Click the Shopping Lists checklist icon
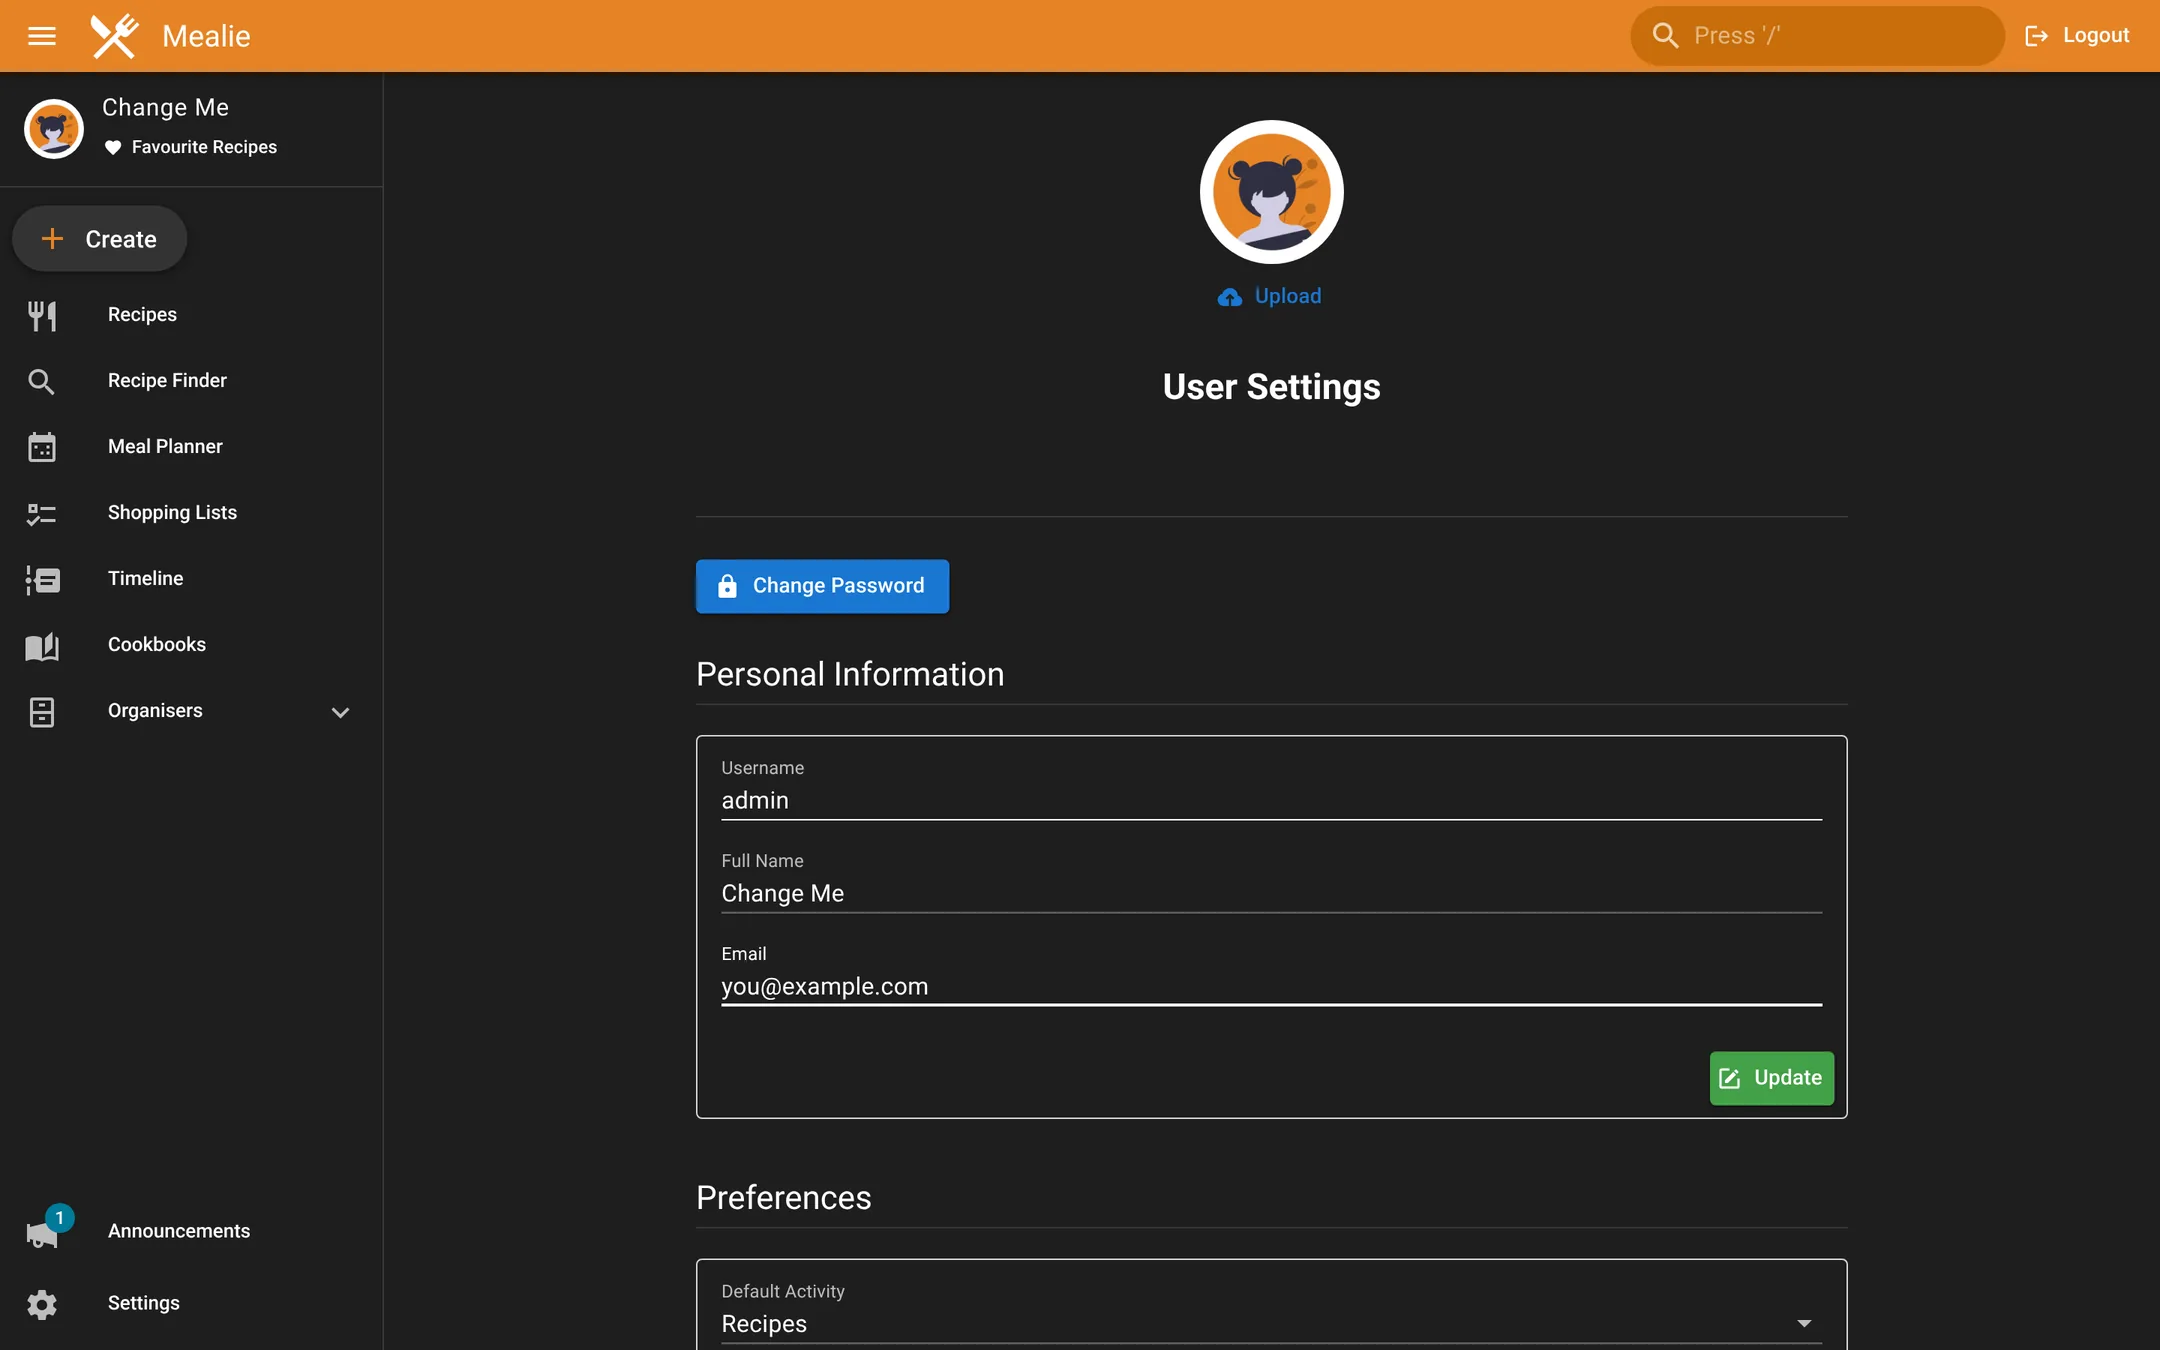 click(x=42, y=513)
